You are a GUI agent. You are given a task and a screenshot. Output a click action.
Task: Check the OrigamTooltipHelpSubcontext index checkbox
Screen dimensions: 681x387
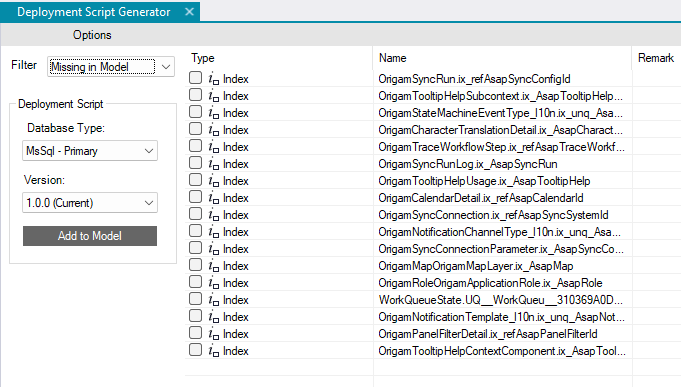[x=195, y=95]
